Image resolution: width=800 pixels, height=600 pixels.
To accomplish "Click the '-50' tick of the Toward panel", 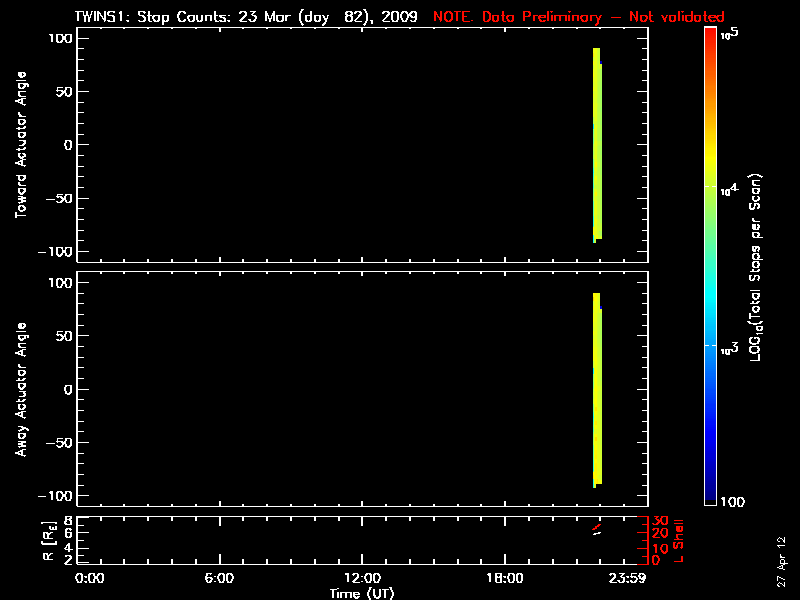I will [59, 198].
